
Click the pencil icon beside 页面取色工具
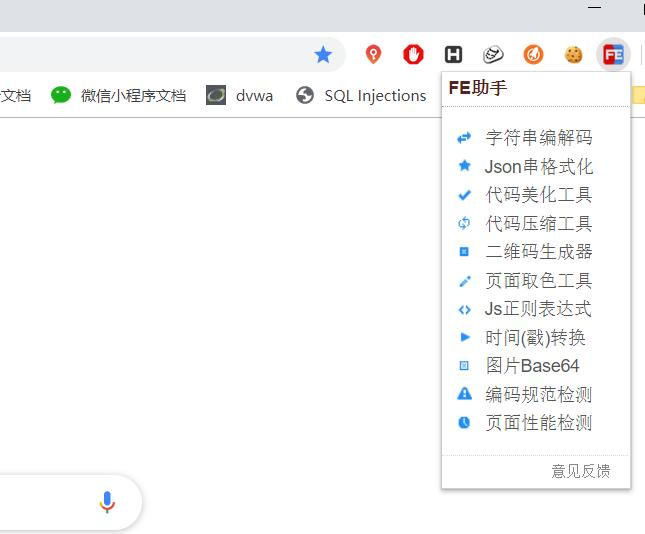464,281
